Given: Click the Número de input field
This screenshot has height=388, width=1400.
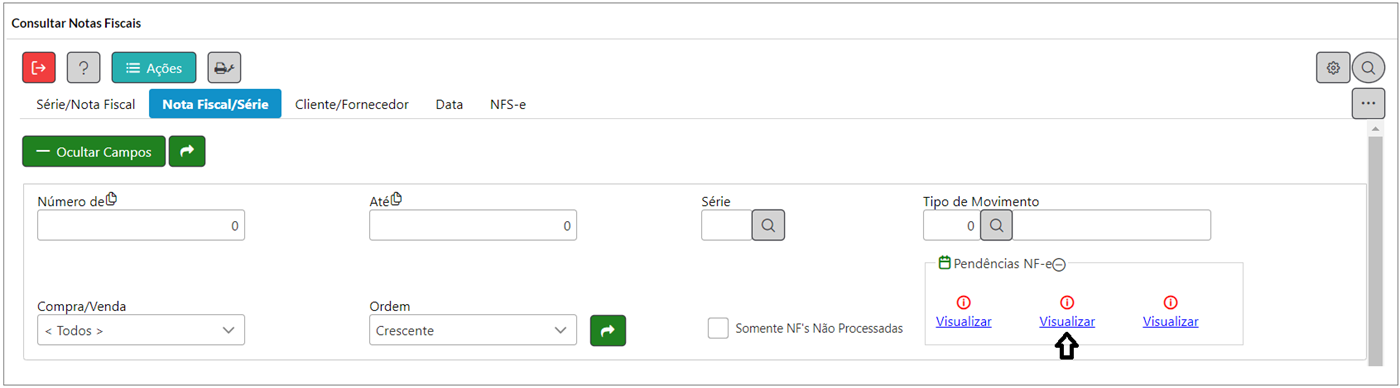Looking at the screenshot, I should (x=141, y=226).
